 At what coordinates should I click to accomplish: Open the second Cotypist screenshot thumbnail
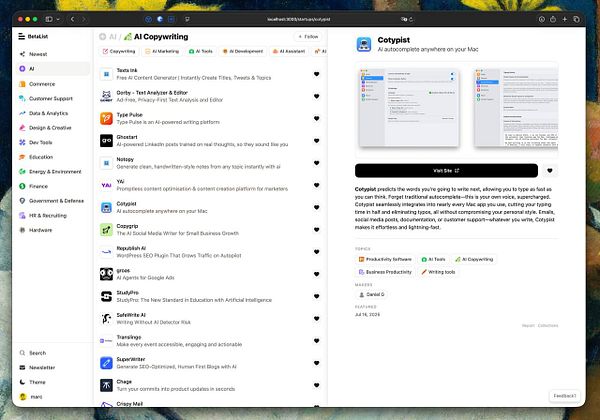(x=516, y=107)
